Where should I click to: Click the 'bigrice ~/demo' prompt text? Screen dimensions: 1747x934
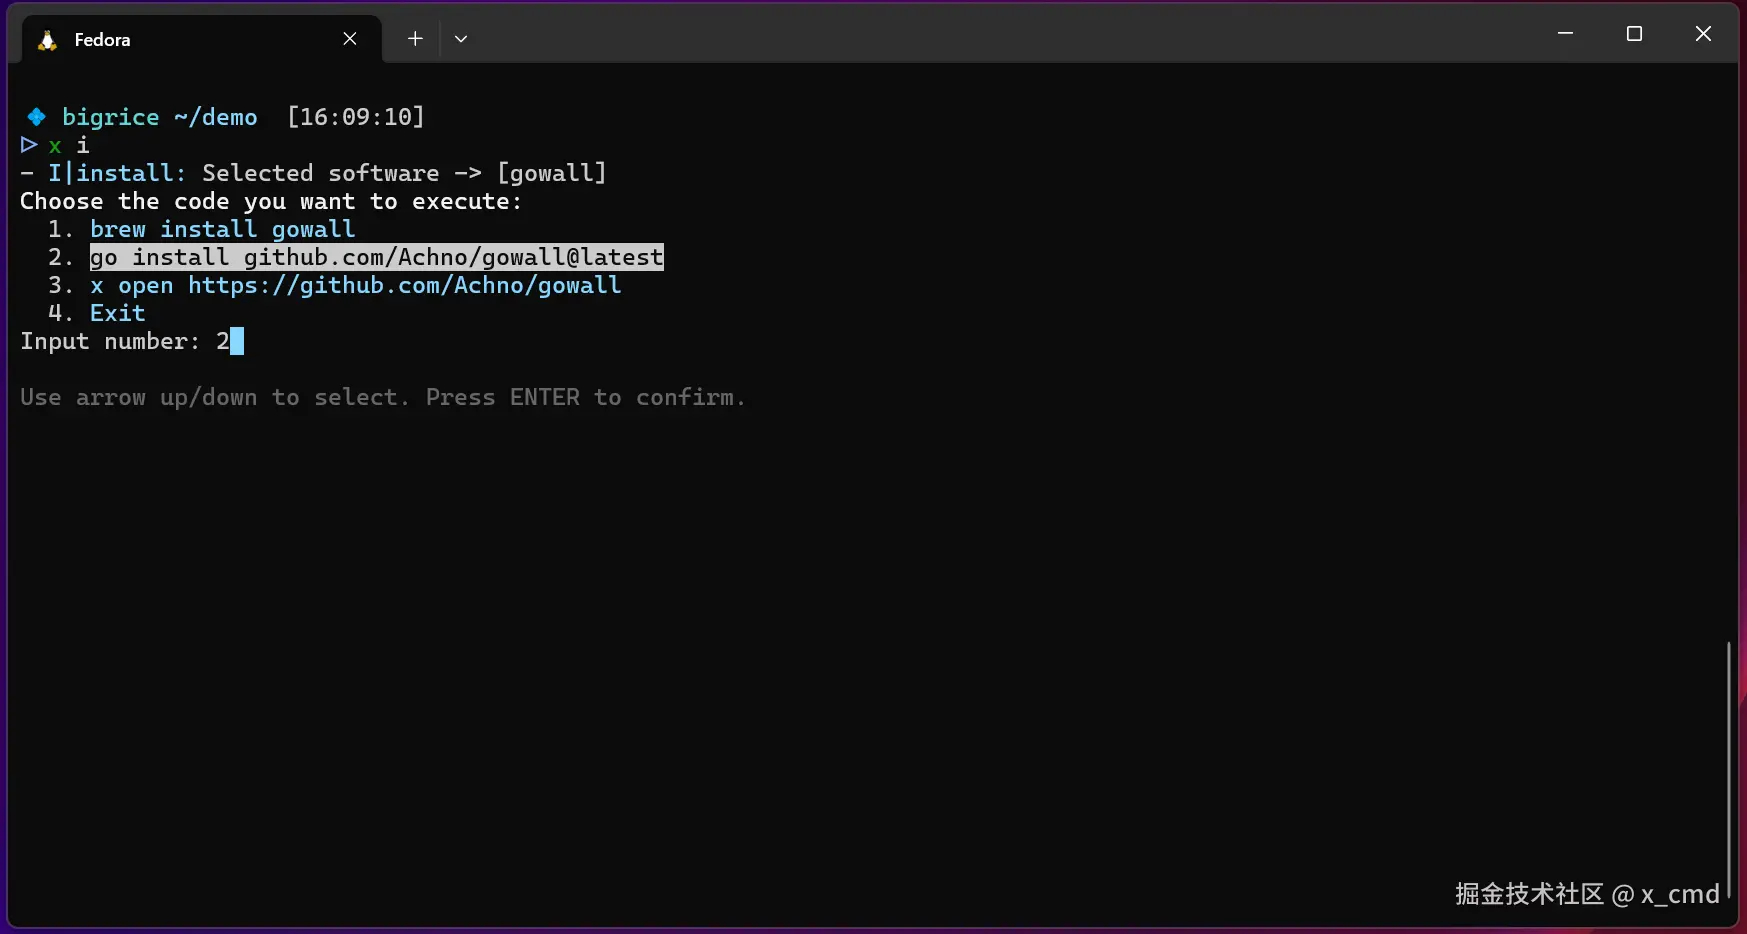point(160,117)
